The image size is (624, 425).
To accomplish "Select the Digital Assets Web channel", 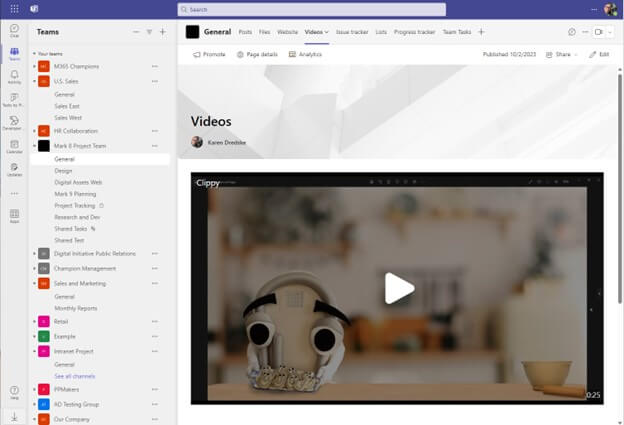I will 78,182.
